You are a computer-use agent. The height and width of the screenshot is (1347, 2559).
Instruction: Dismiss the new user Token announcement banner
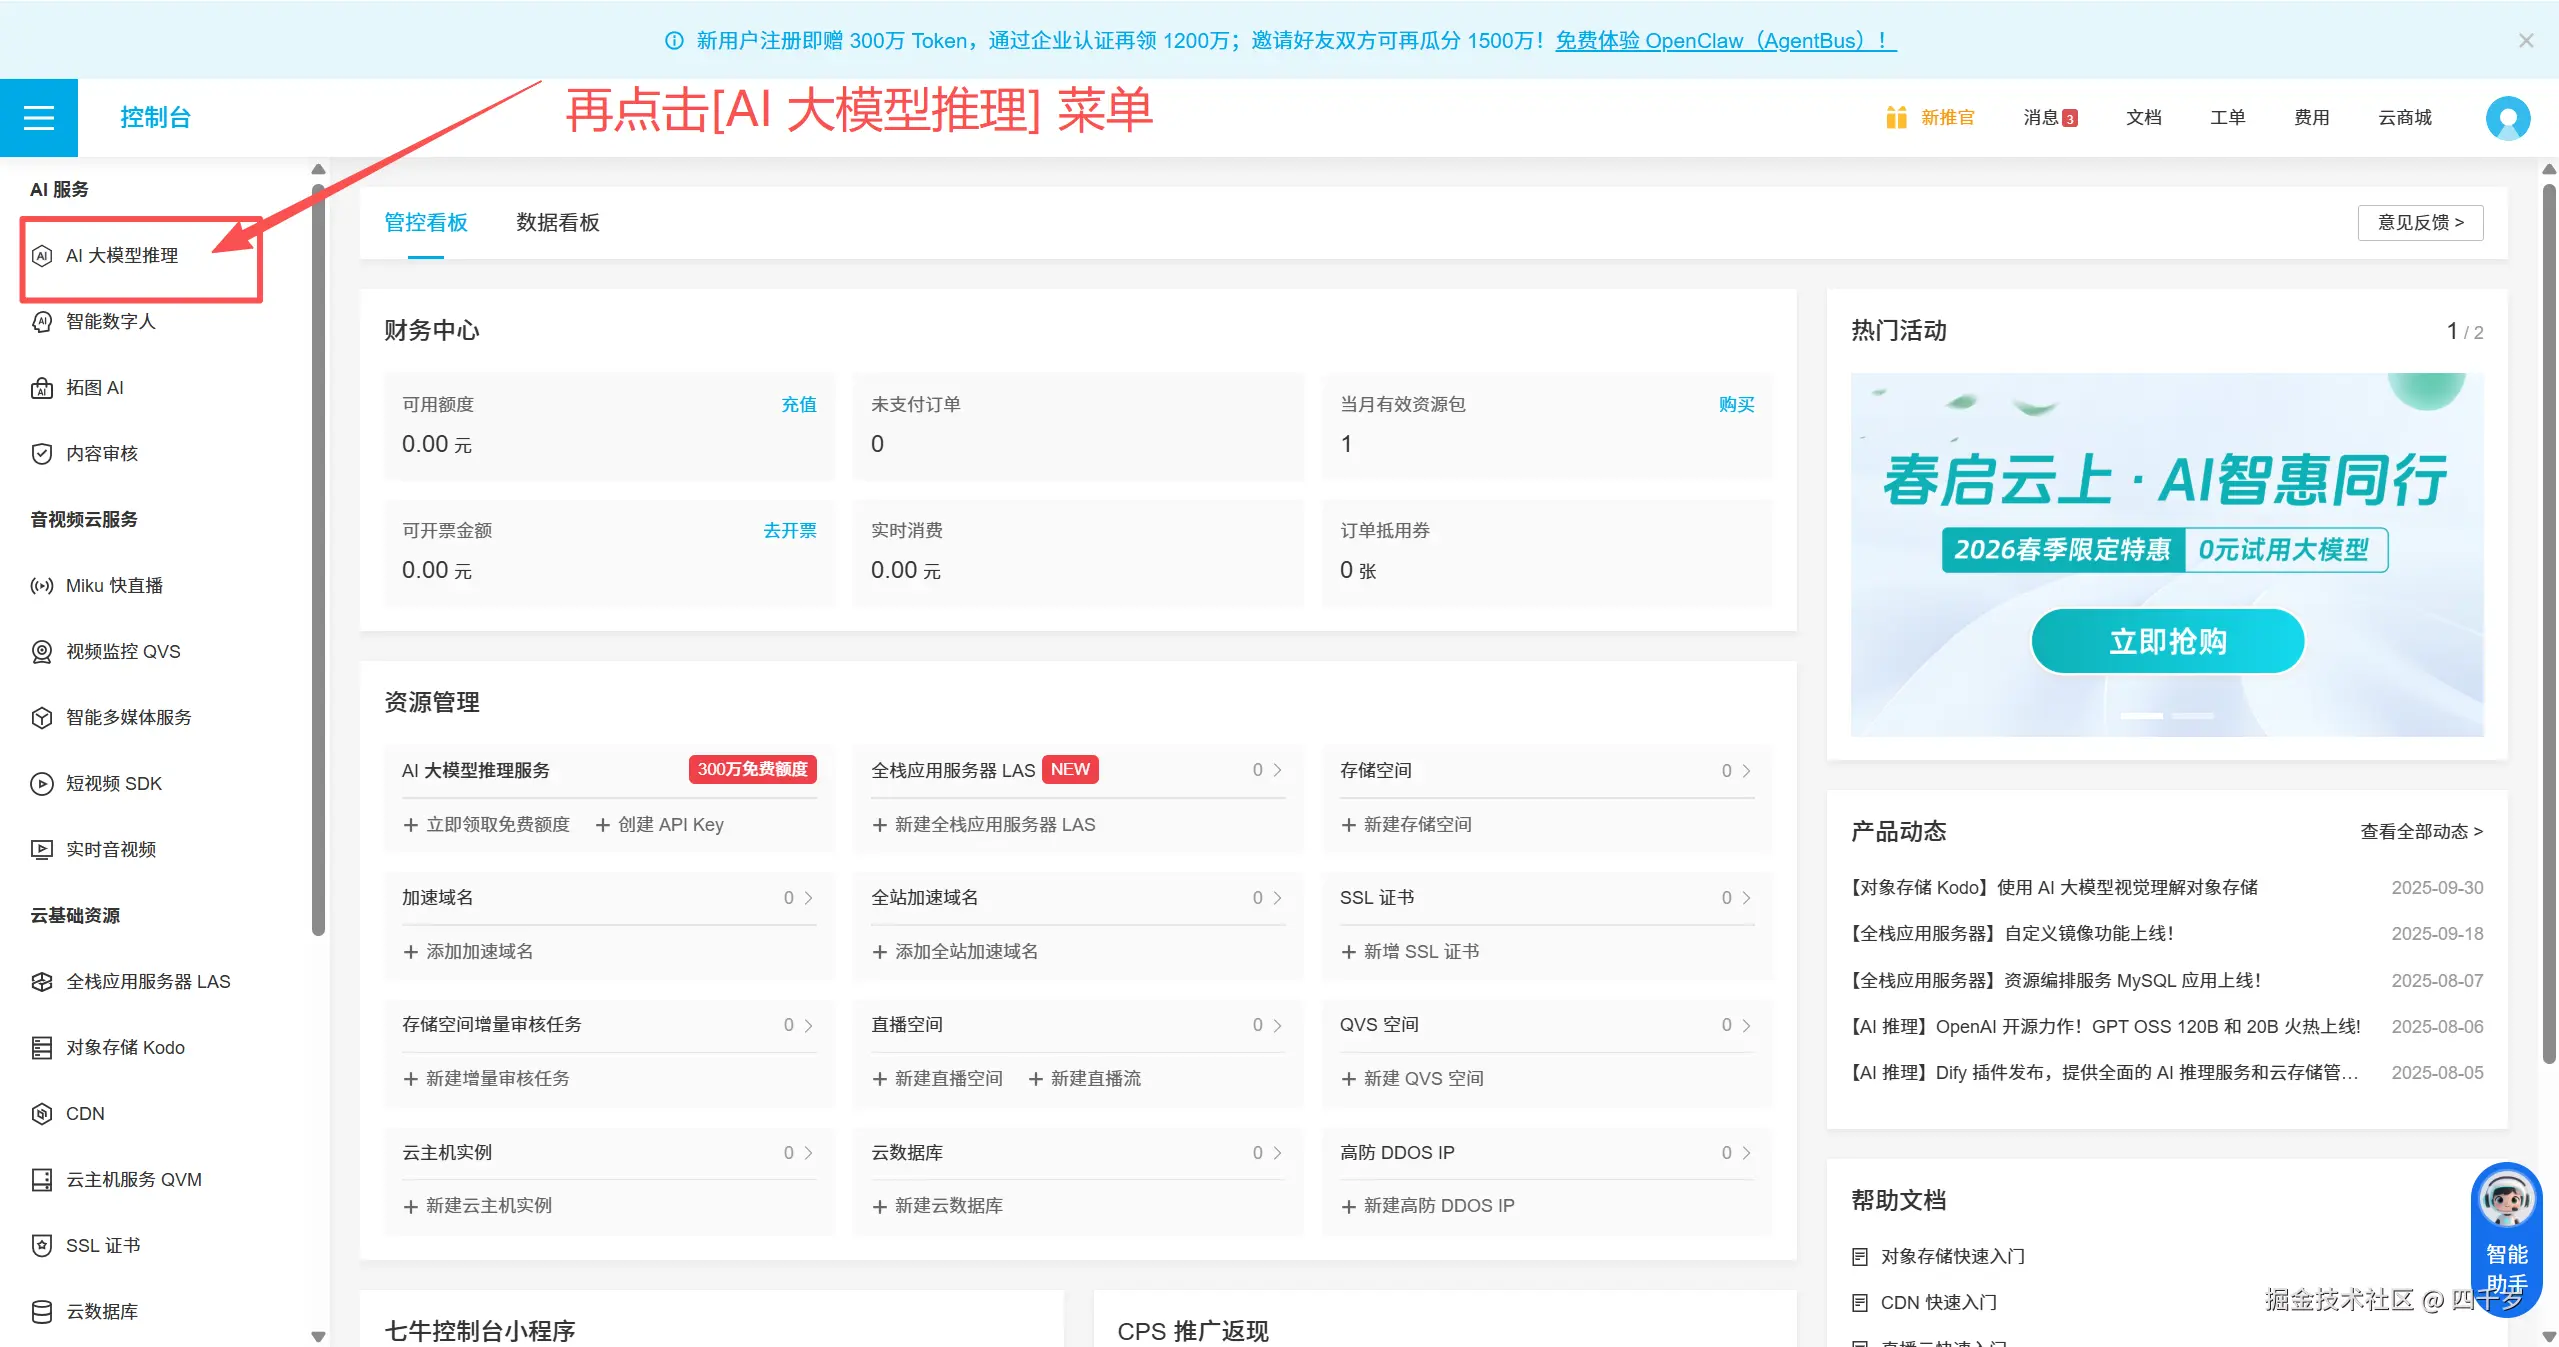point(2526,40)
